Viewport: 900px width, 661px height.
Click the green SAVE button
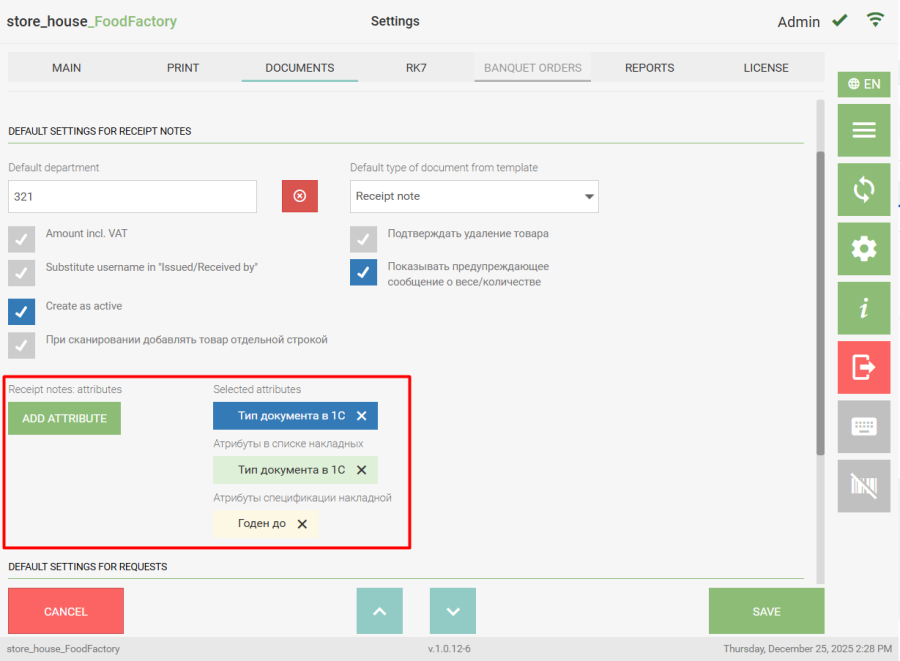(766, 611)
